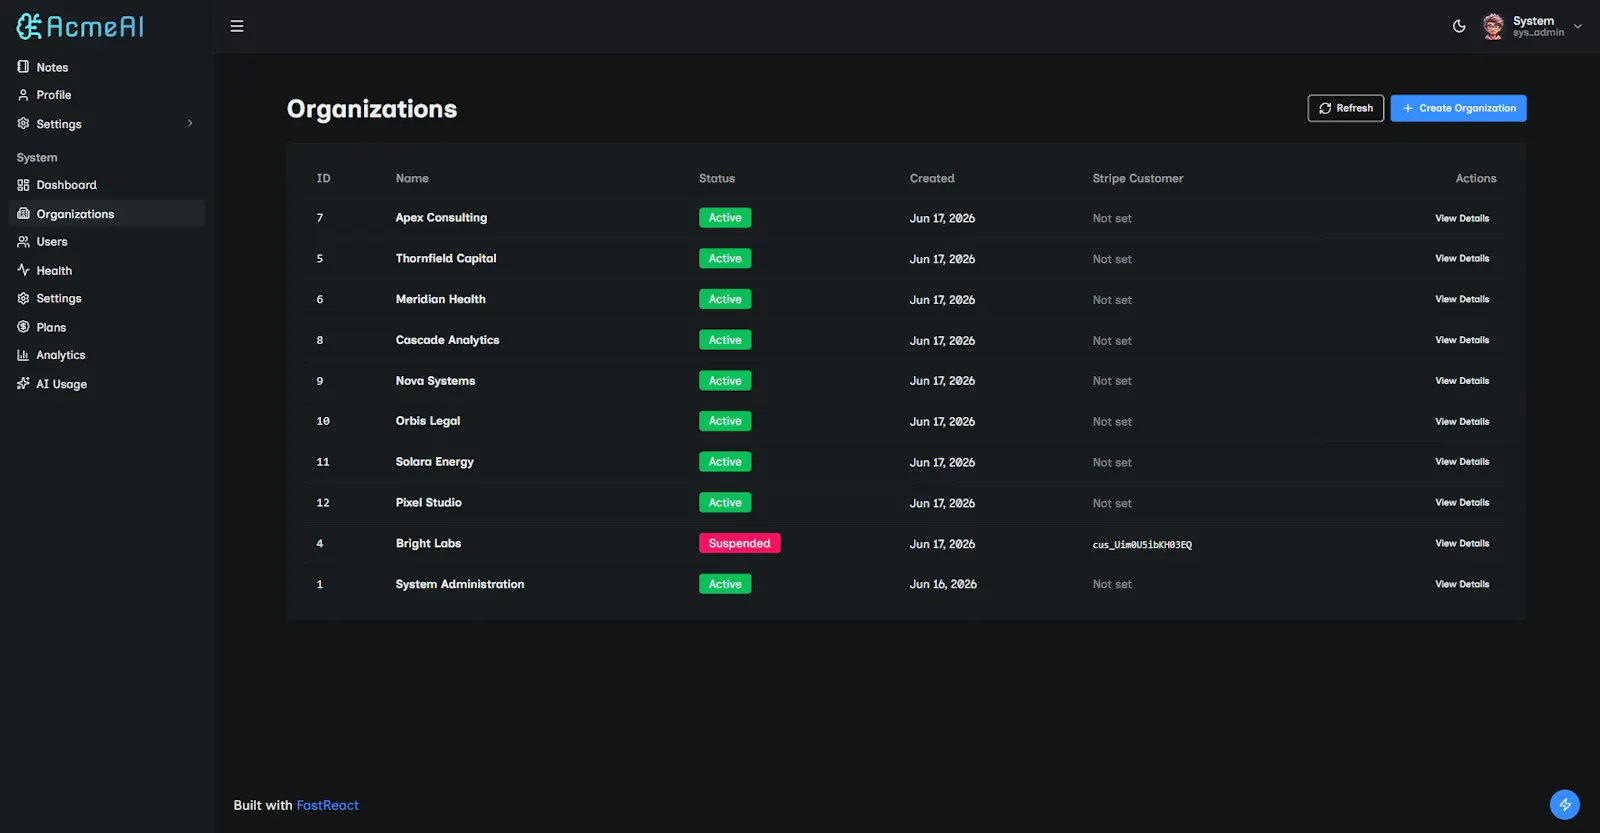The image size is (1600, 833).
Task: Click the Create Organization button
Action: pos(1458,108)
